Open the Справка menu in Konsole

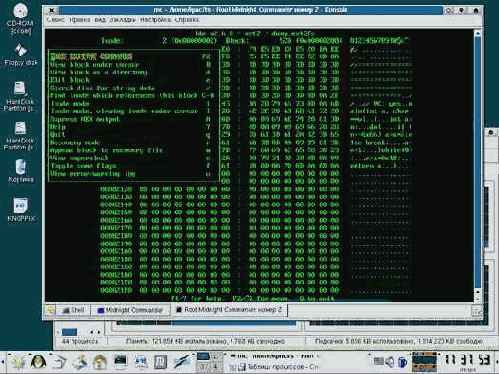tap(187, 20)
